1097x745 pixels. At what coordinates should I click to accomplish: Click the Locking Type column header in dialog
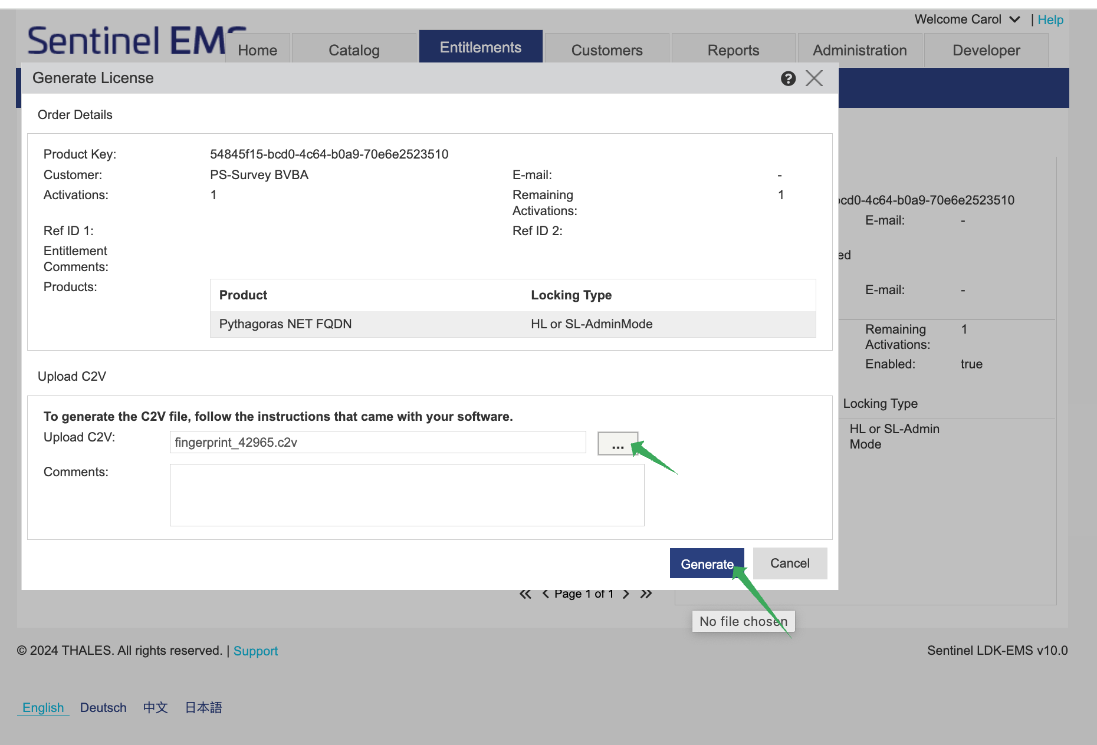tap(571, 295)
